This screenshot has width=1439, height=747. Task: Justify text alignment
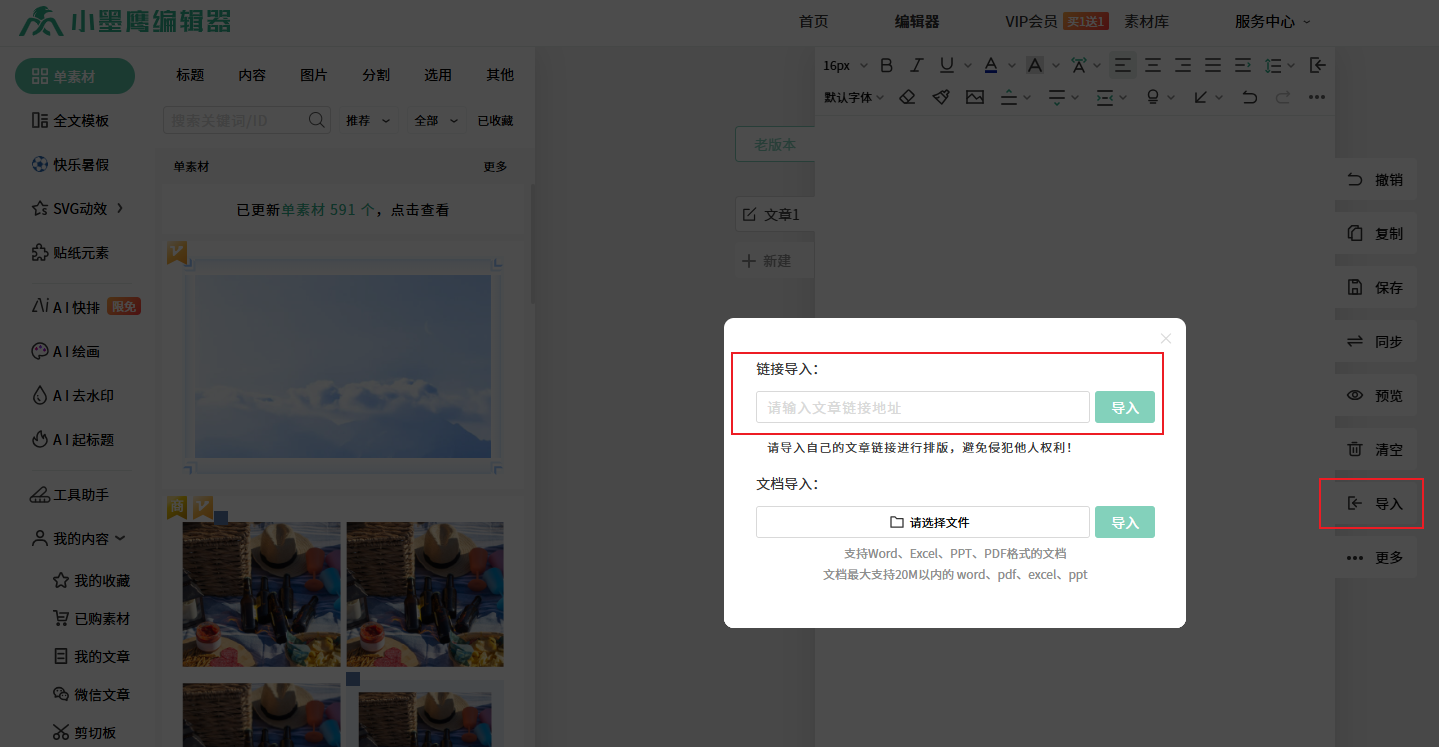tap(1213, 65)
